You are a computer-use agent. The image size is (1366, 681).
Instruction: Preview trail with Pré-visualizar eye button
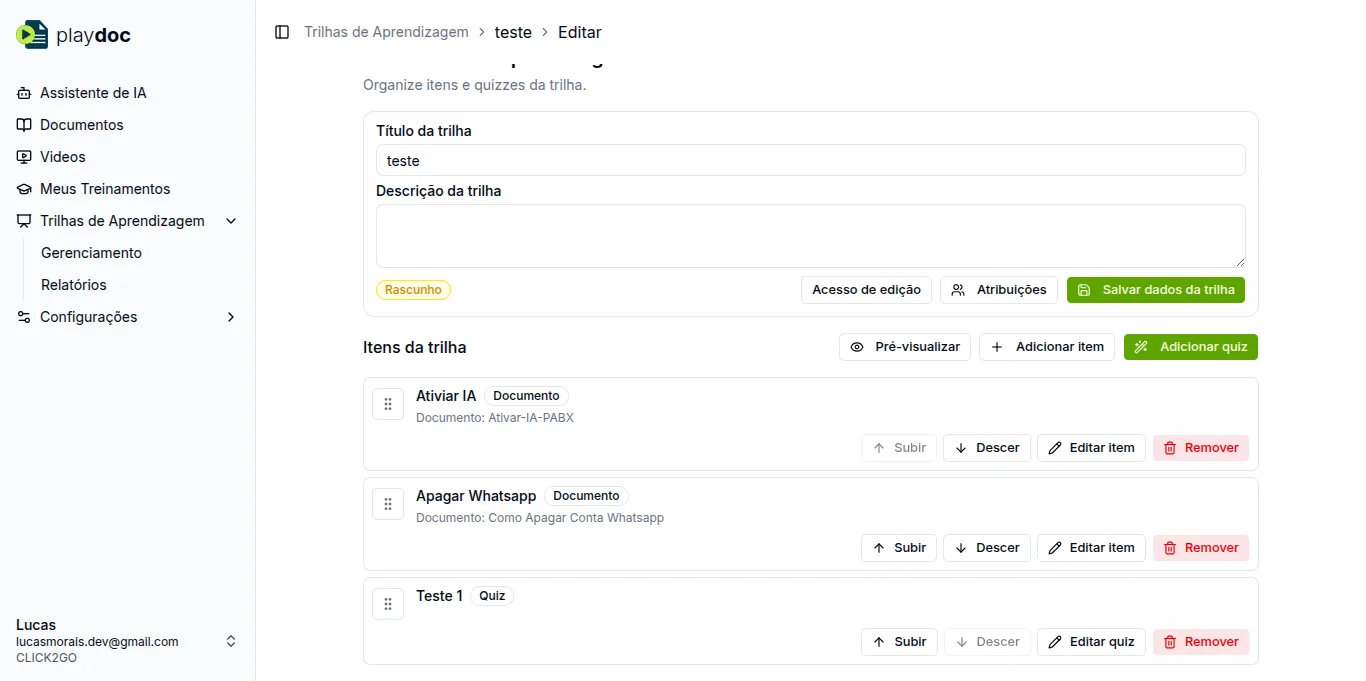pyautogui.click(x=904, y=347)
